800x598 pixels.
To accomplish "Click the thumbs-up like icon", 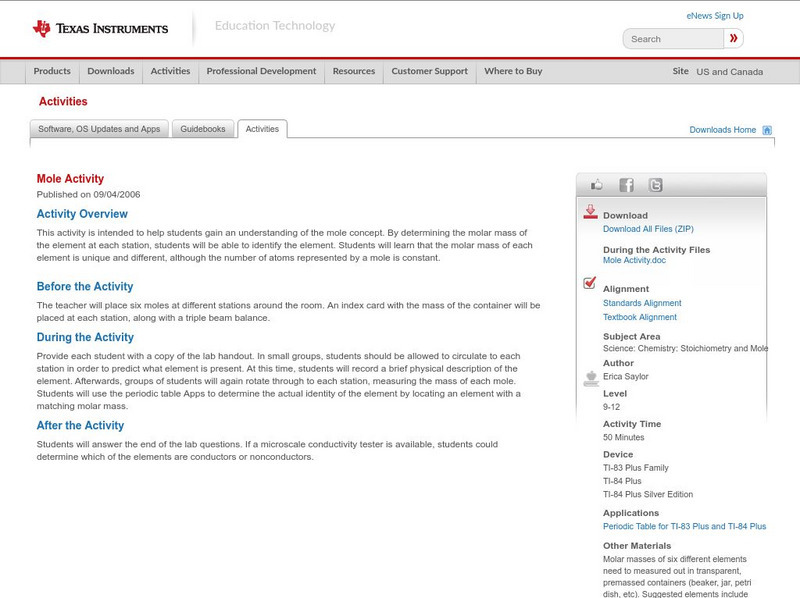I will tap(596, 185).
